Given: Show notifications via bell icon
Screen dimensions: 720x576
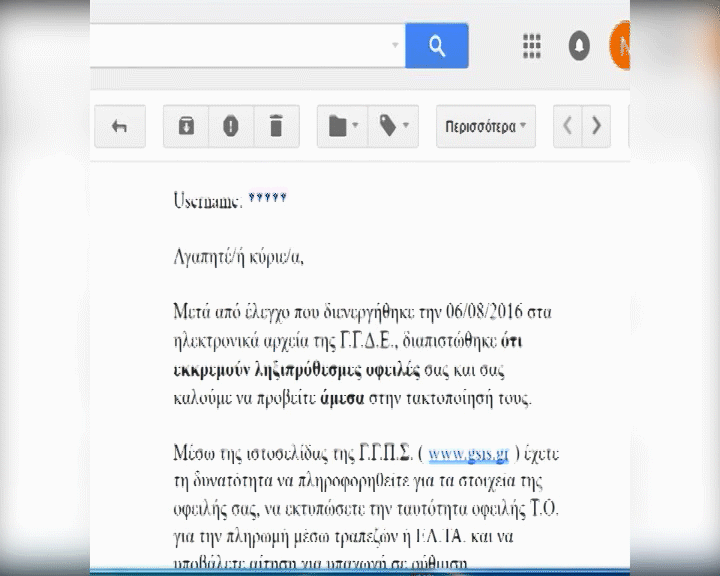Looking at the screenshot, I should pos(579,46).
